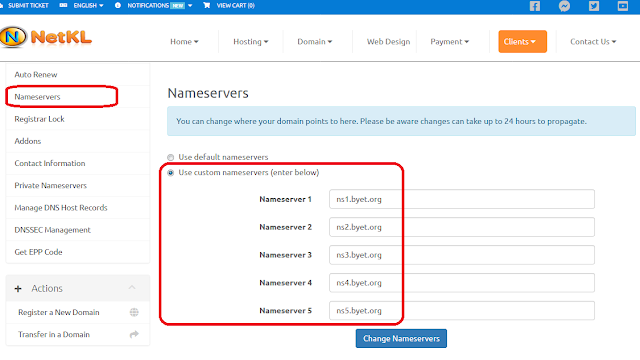
Task: Click the NetKL logo
Action: tap(46, 38)
